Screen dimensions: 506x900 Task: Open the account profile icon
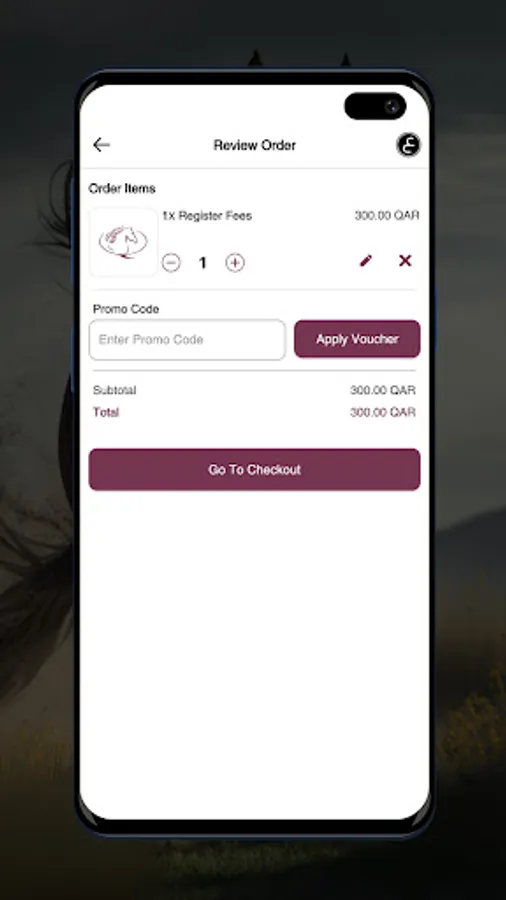click(x=408, y=145)
